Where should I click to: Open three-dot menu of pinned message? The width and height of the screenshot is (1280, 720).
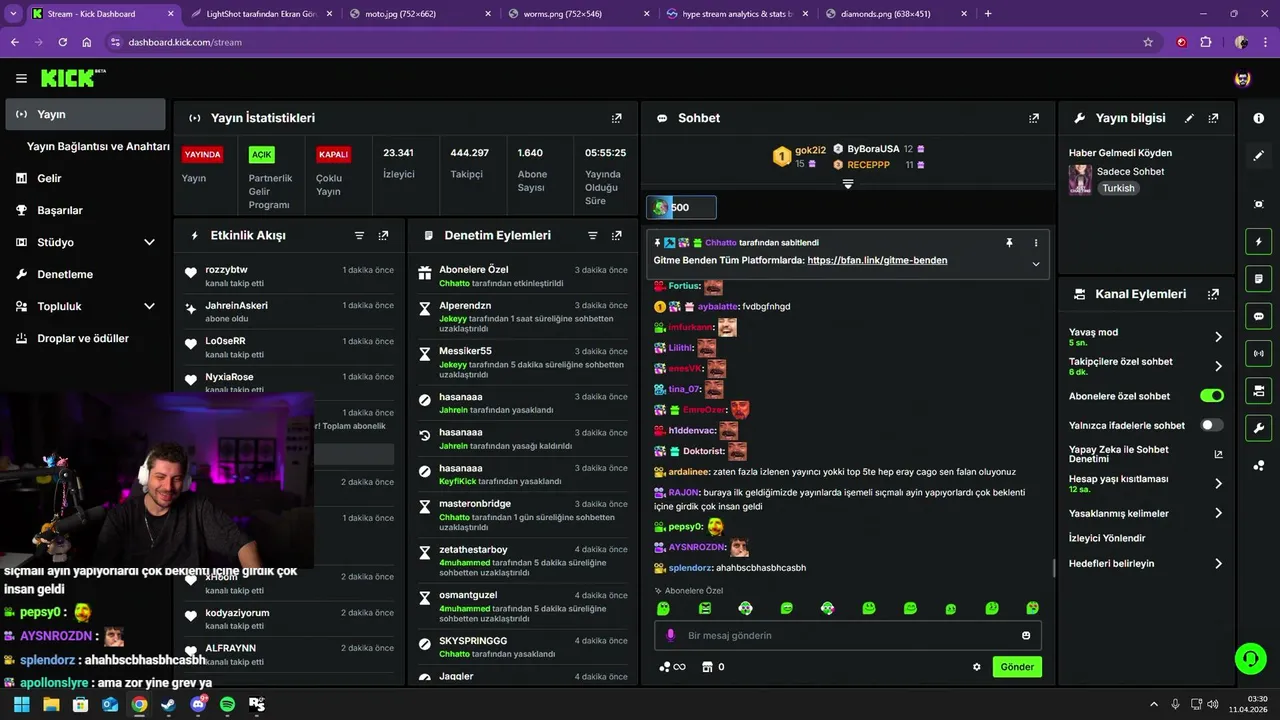(x=1035, y=243)
